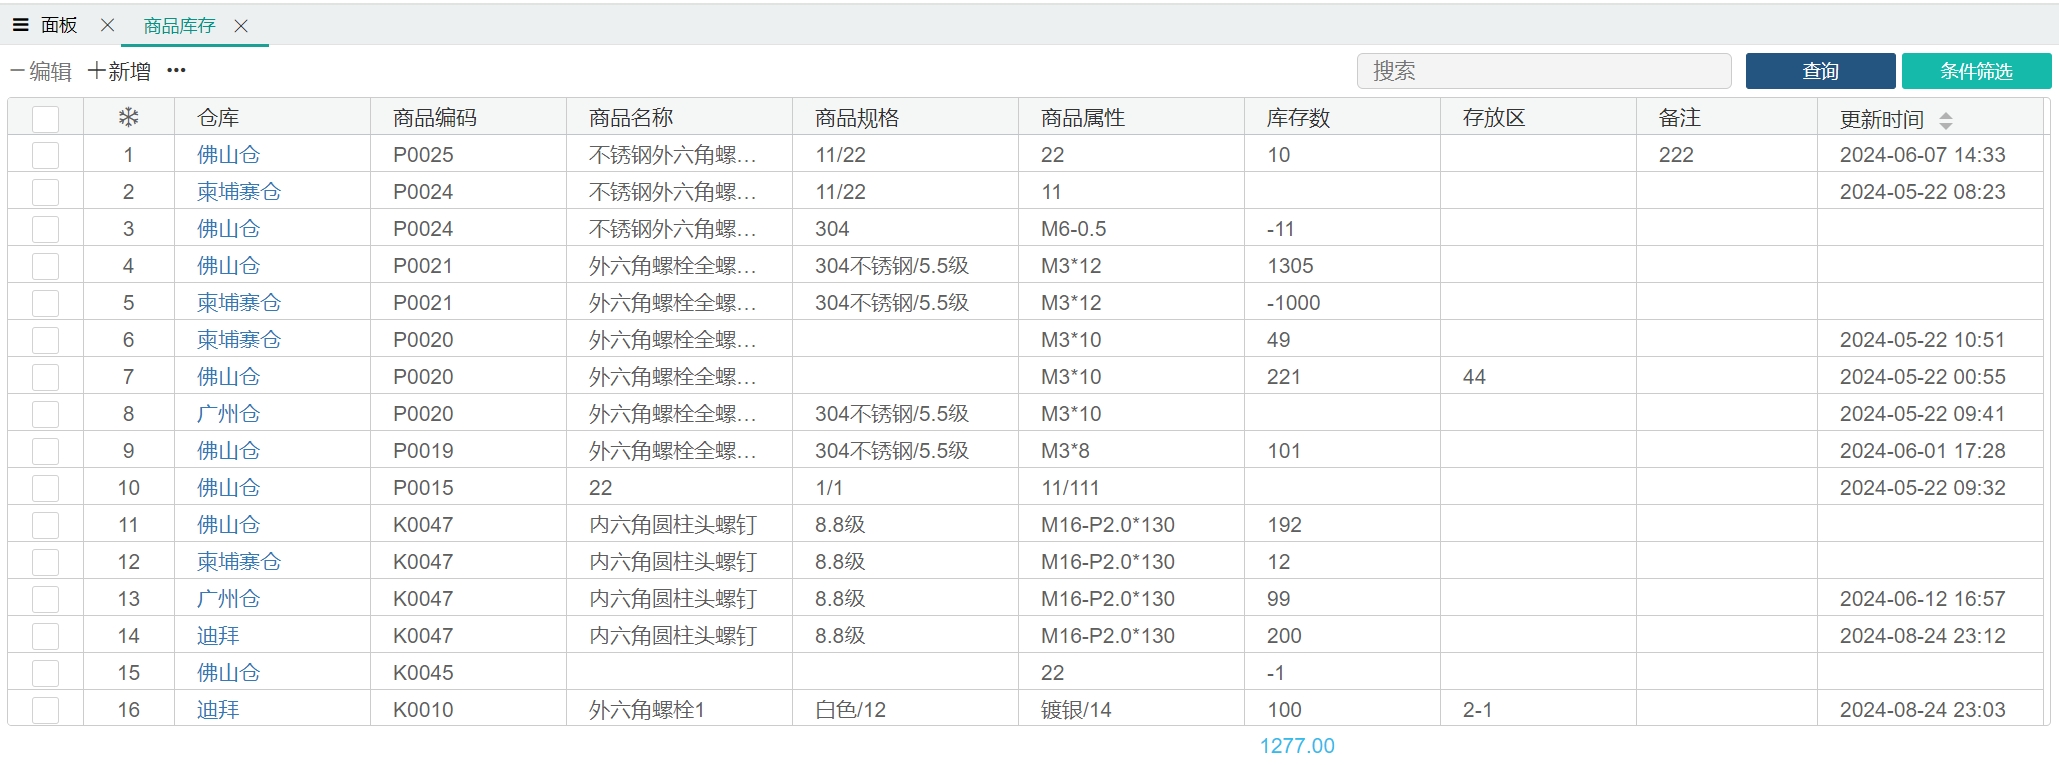Select the 2024-08-24 23:12 timestamp
The height and width of the screenshot is (765, 2059).
[1923, 636]
